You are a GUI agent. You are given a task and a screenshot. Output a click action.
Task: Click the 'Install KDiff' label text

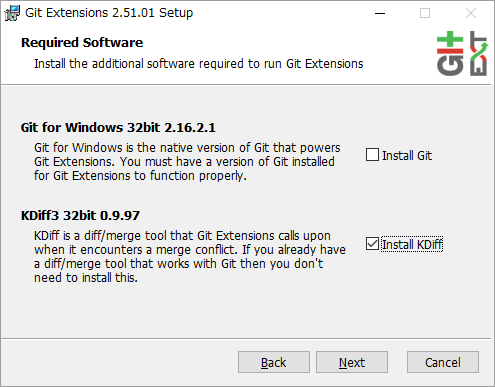click(x=412, y=244)
